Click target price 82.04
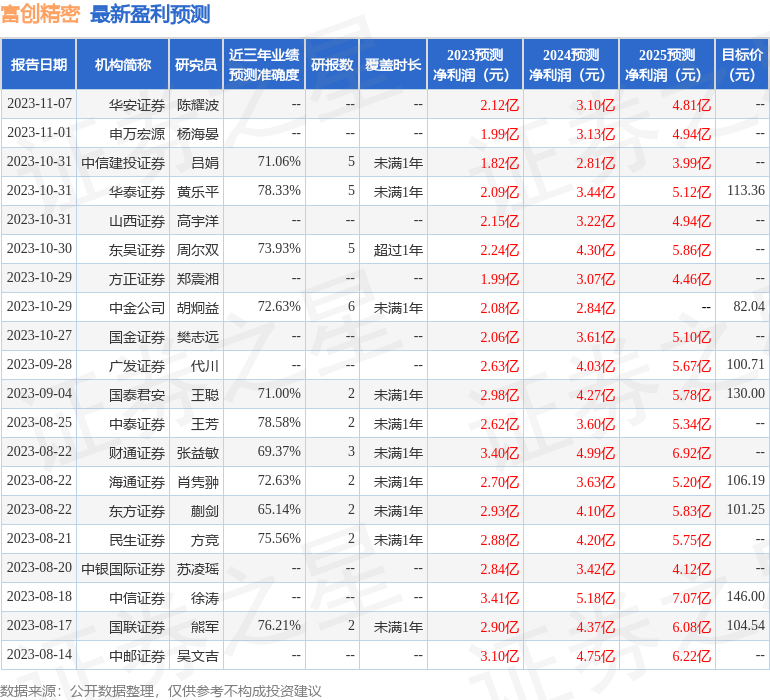 pyautogui.click(x=749, y=307)
